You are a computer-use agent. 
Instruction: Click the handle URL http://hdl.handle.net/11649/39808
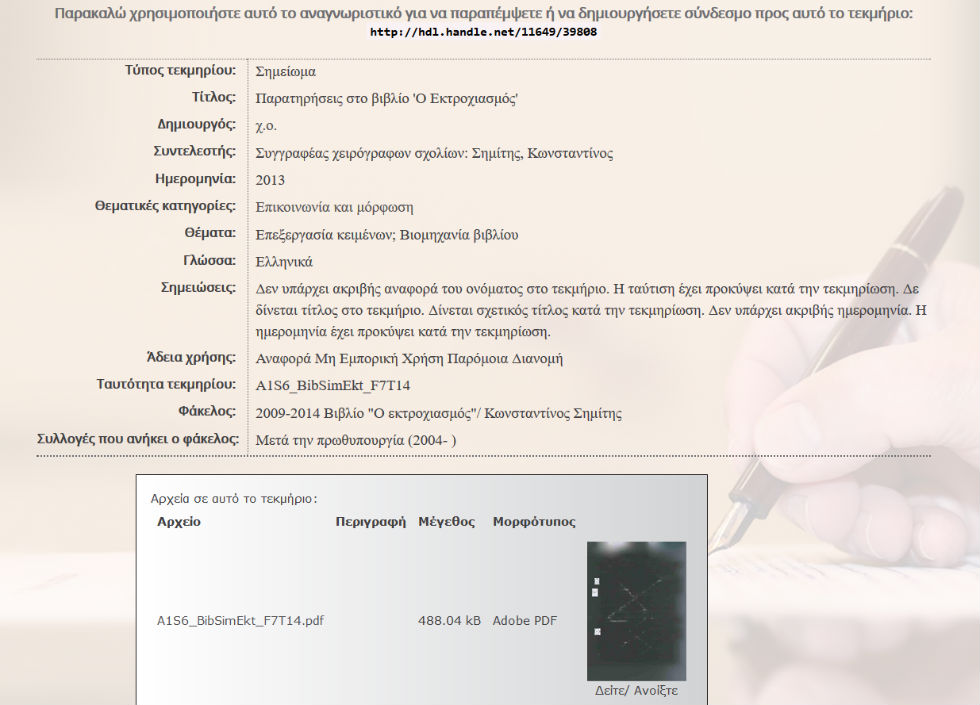(x=483, y=32)
